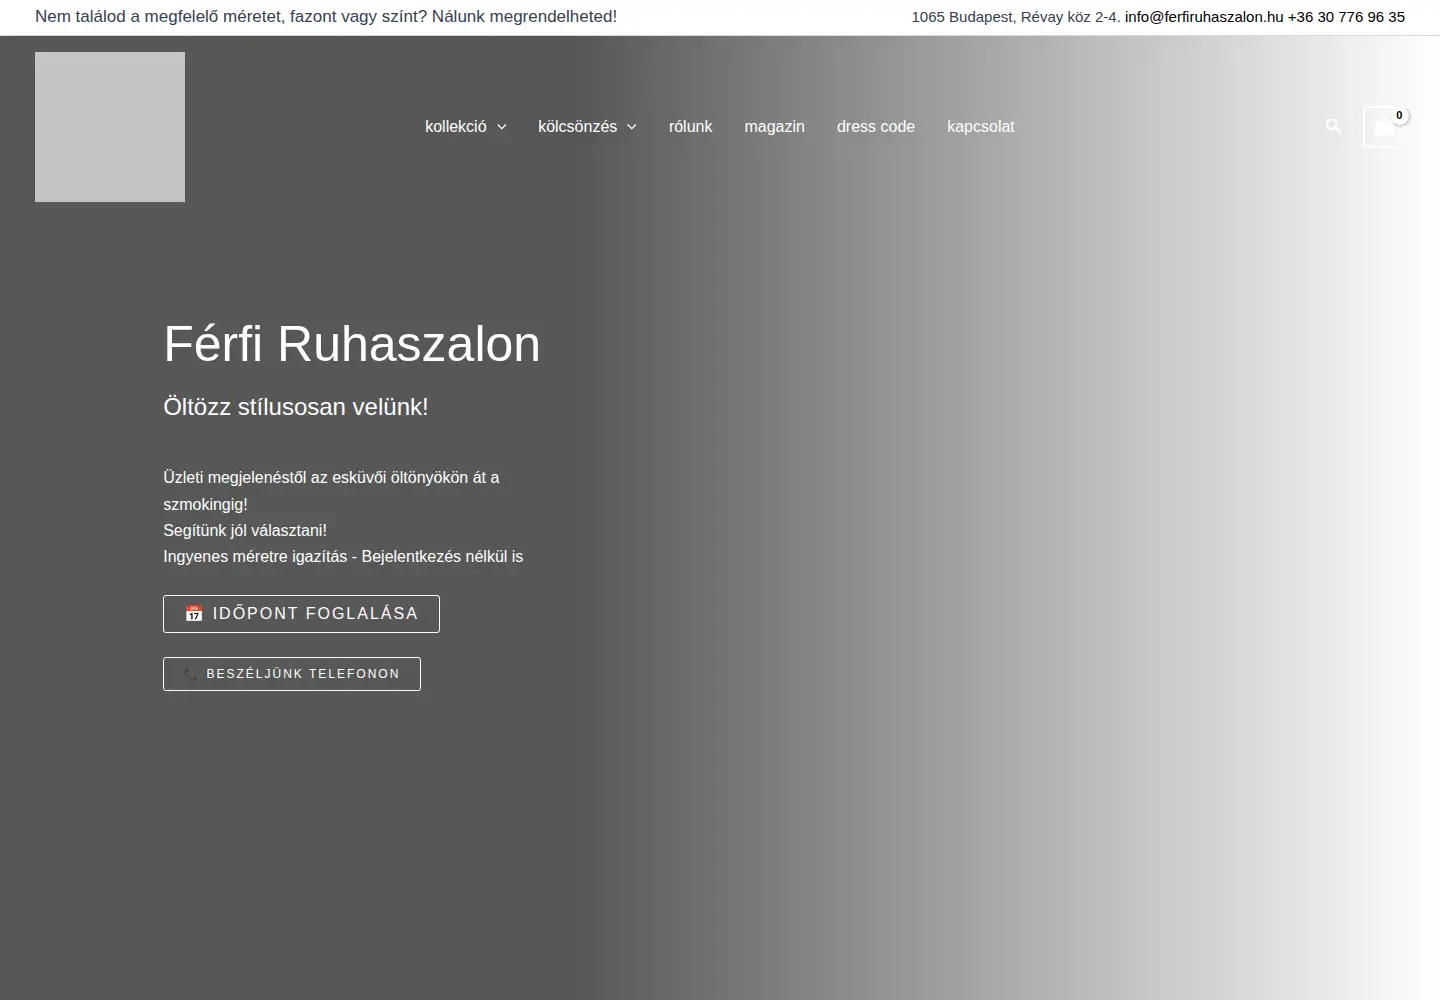Go to the rólunk page
Screen dimensions: 1440x1000
[690, 127]
